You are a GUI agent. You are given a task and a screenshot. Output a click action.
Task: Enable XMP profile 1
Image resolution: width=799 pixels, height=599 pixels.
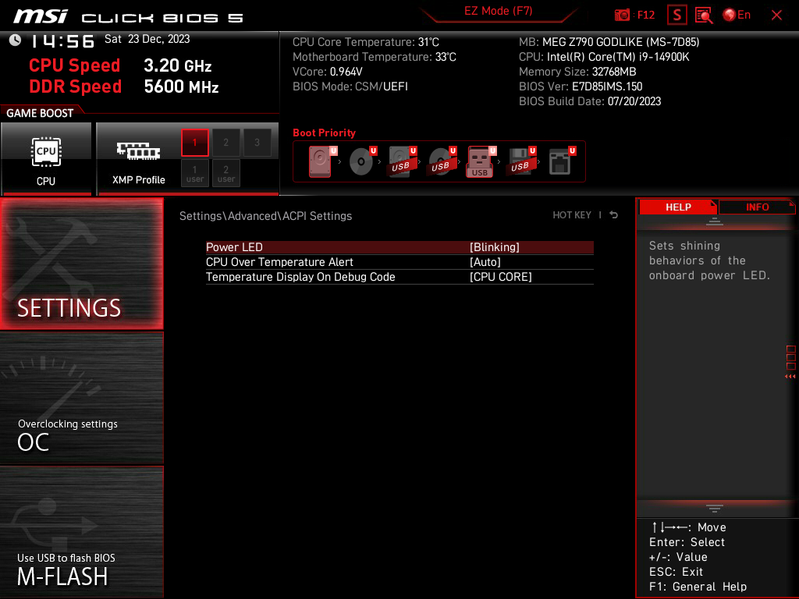point(195,143)
